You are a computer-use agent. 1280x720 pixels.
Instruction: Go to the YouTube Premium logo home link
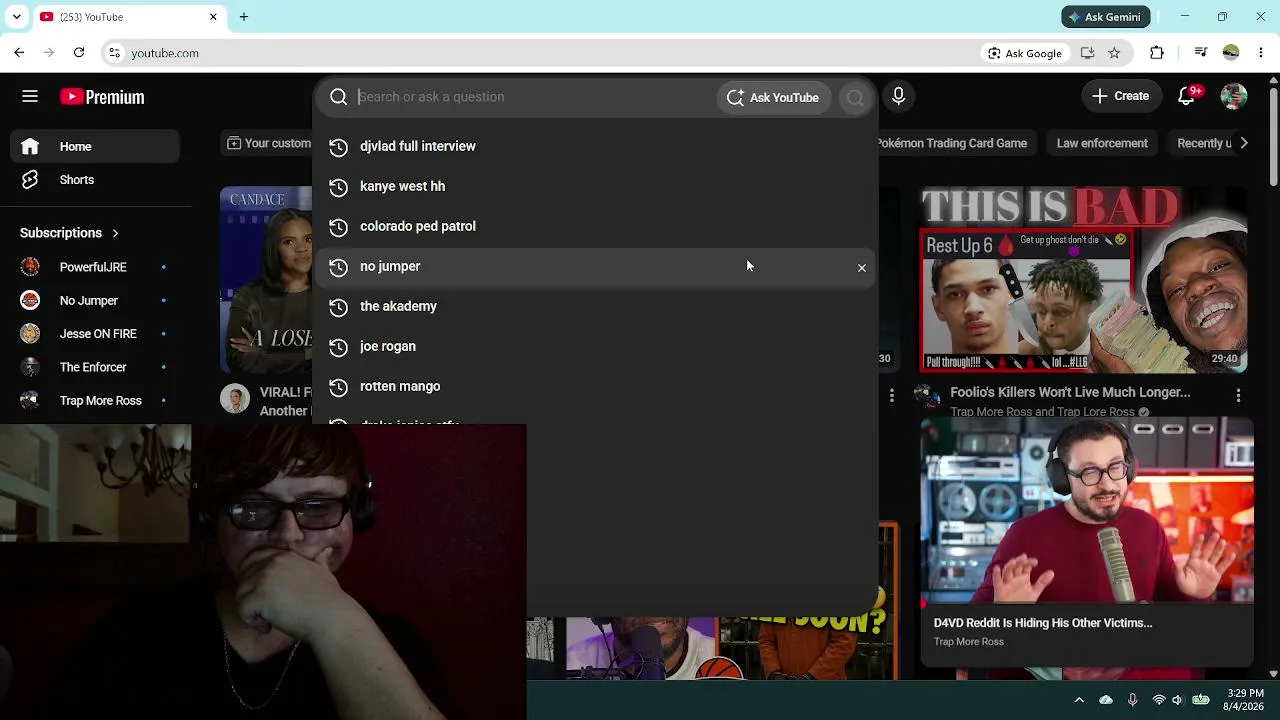[x=102, y=97]
